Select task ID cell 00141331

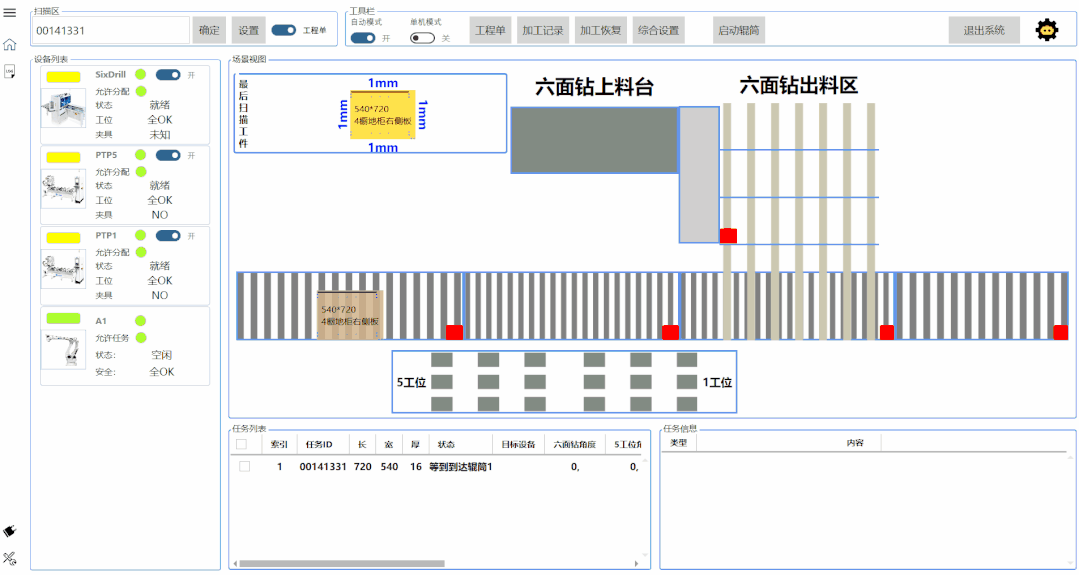pyautogui.click(x=323, y=466)
